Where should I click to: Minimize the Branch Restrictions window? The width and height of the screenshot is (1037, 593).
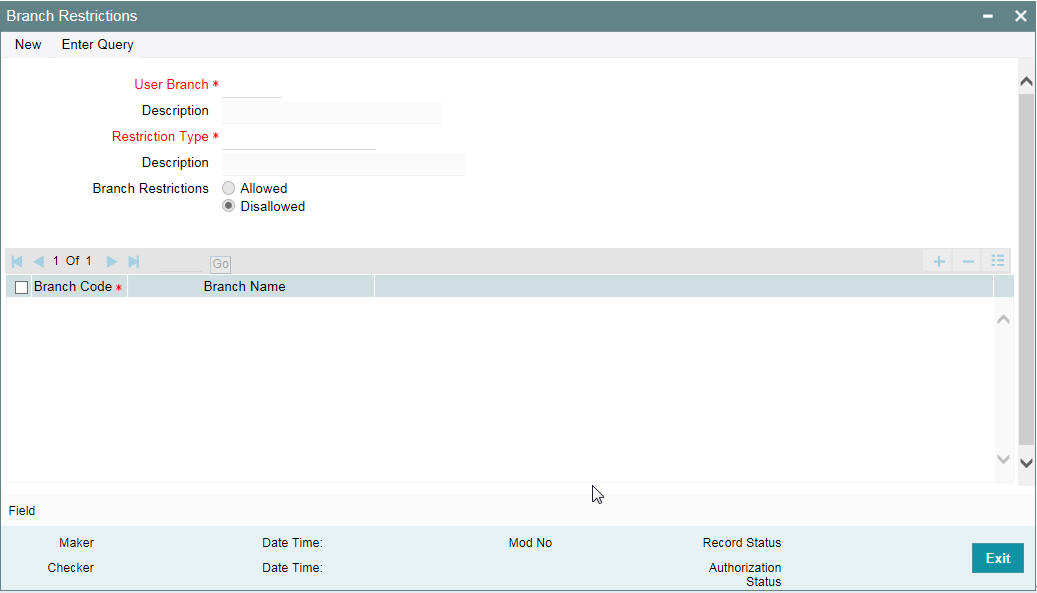tap(988, 16)
